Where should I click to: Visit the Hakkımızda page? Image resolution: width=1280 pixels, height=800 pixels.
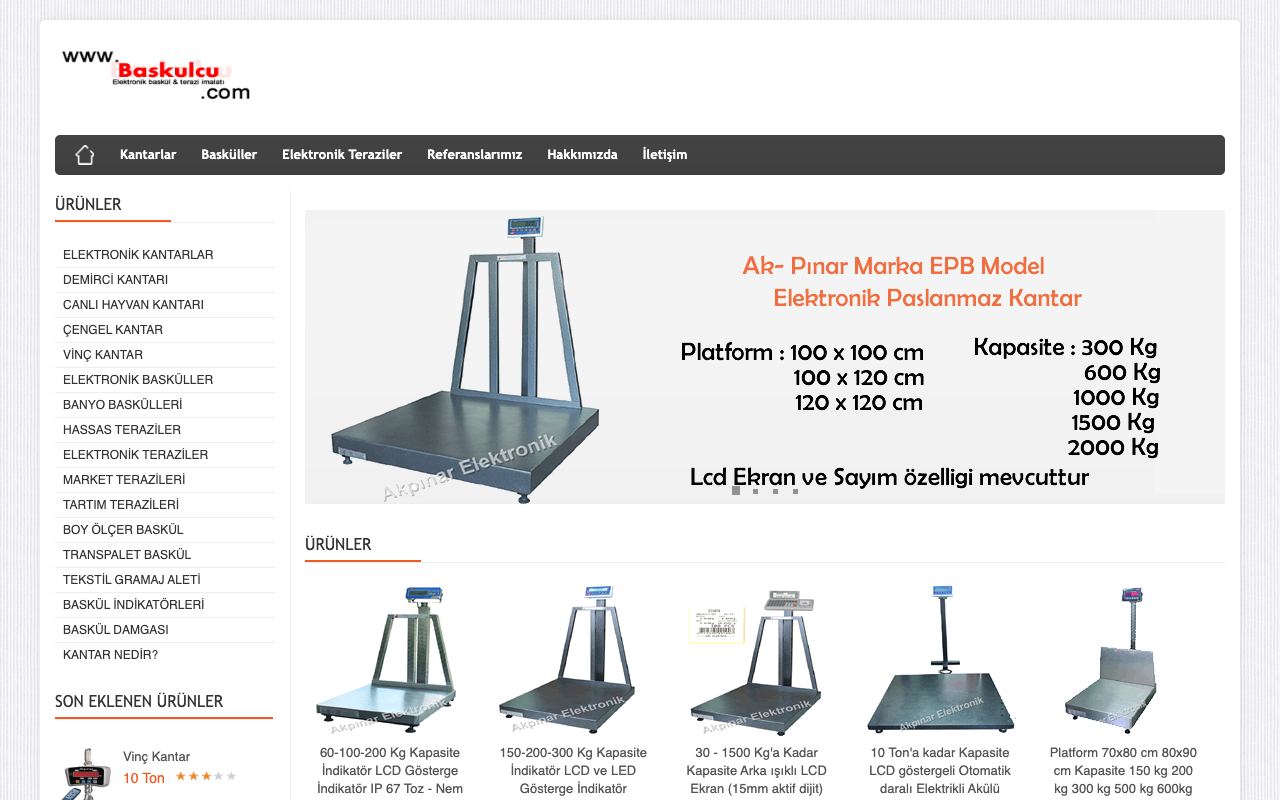point(582,155)
